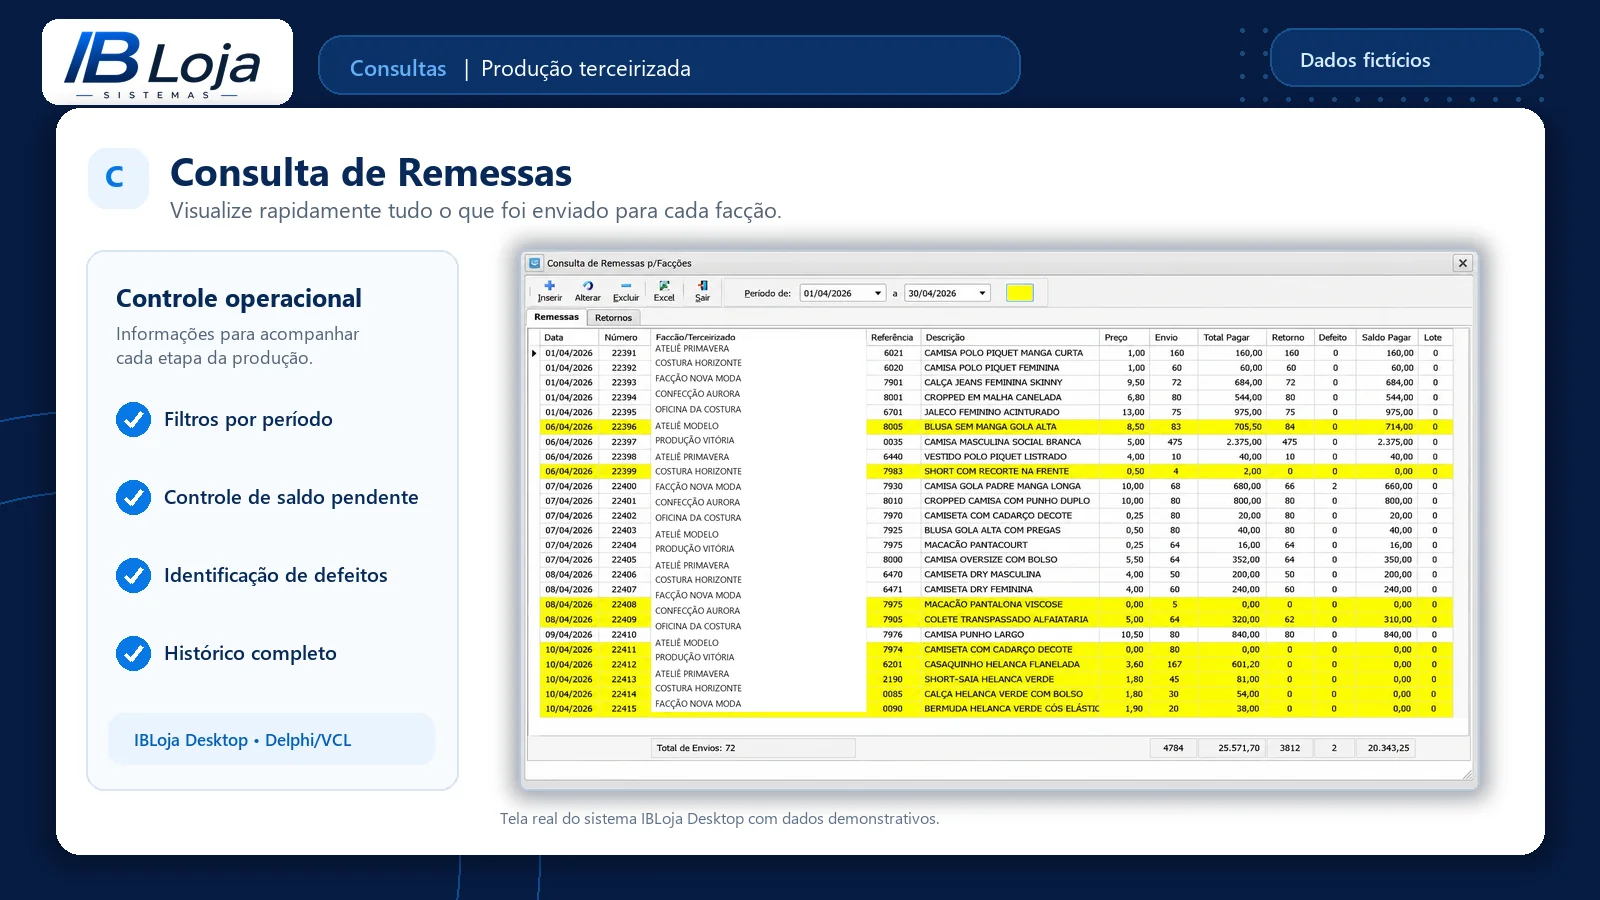
Task: Switch to the Retornos tab
Action: click(x=613, y=318)
